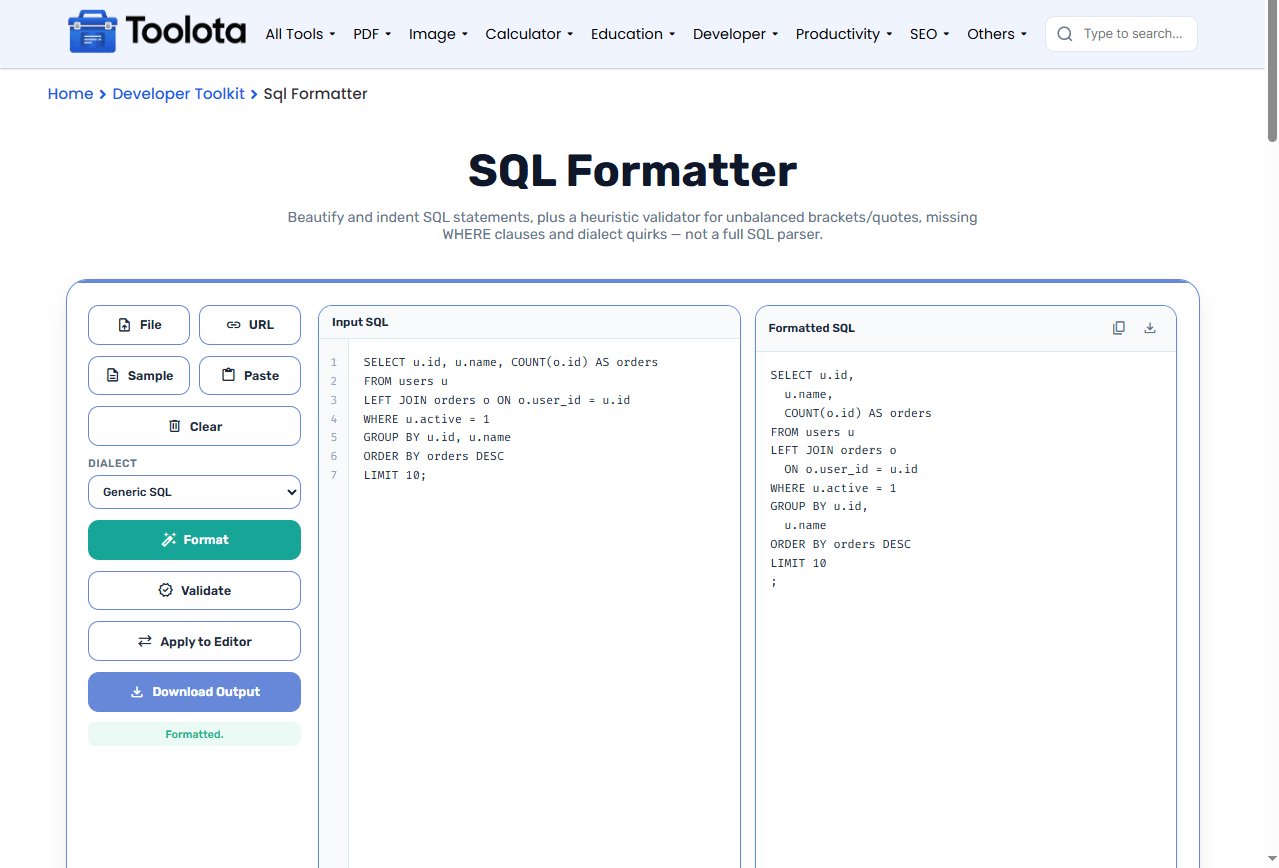
Task: Paste clipboard via Paste button
Action: [x=250, y=376]
